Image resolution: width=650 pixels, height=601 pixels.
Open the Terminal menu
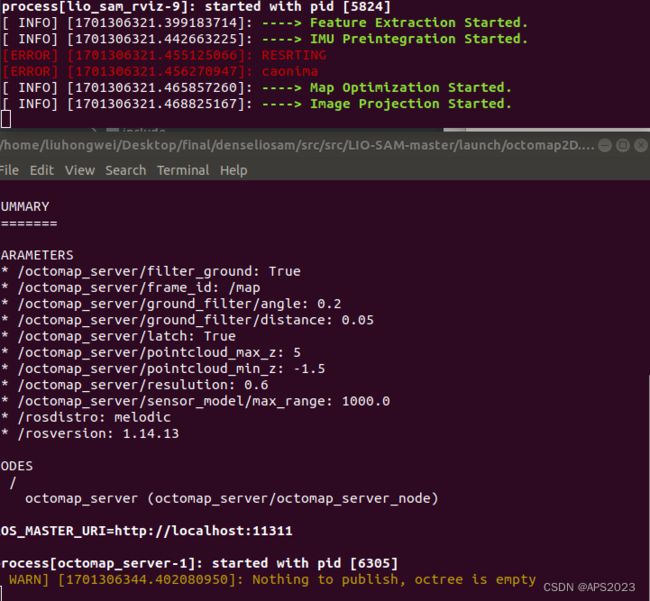coord(183,170)
